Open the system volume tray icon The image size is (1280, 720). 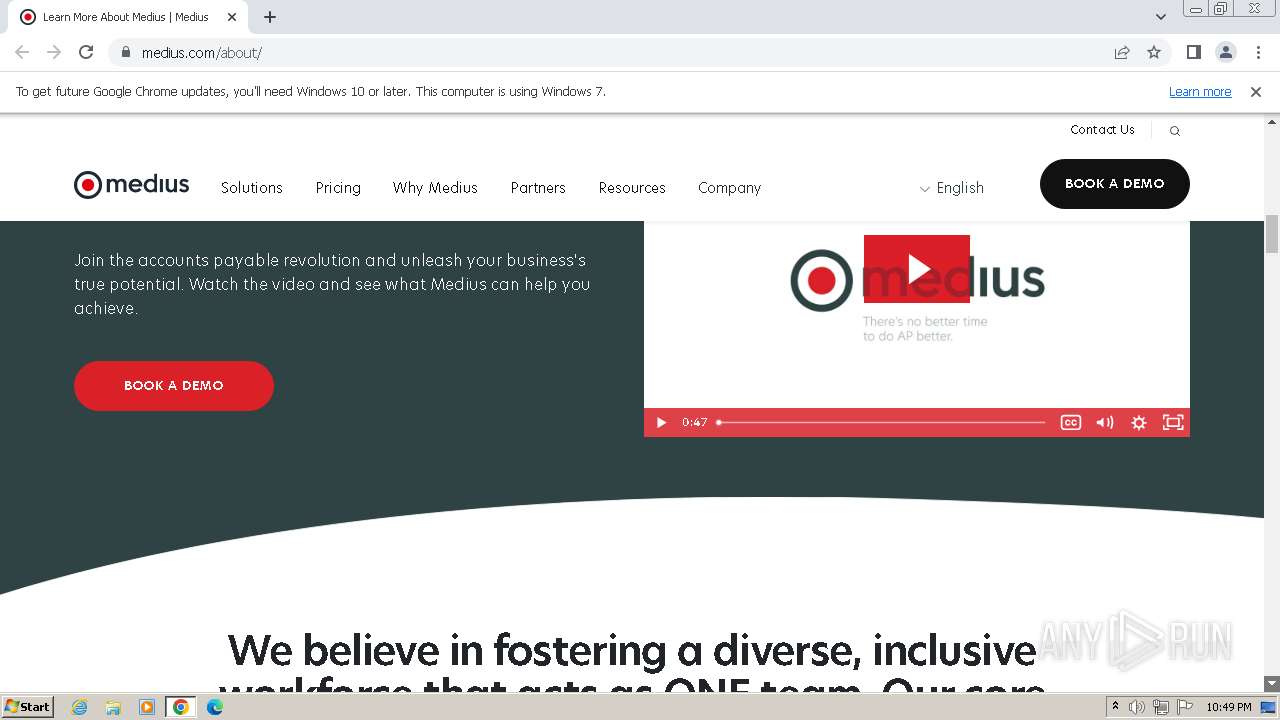point(1137,707)
